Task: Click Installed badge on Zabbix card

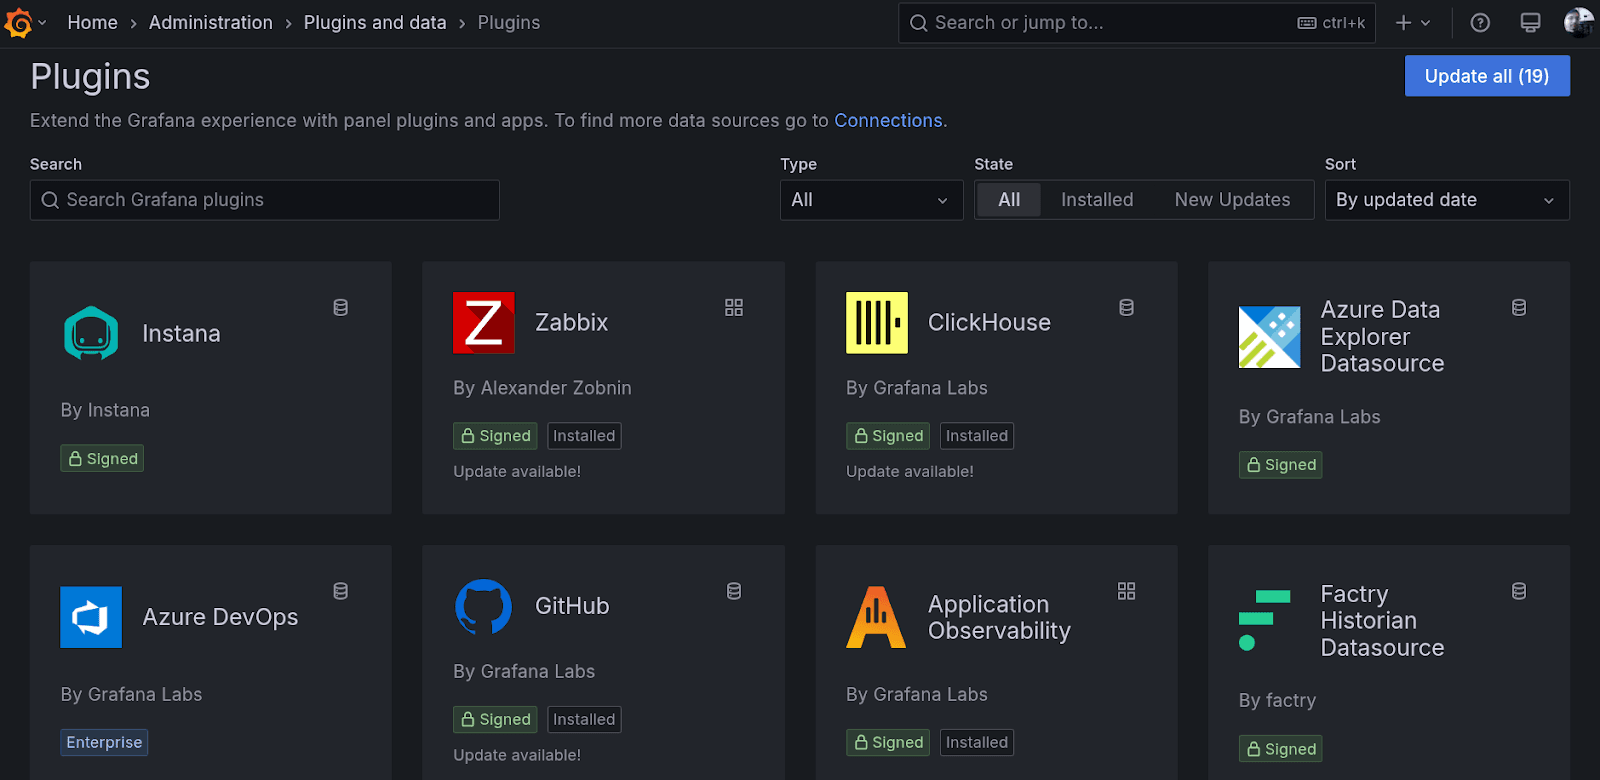Action: [584, 436]
